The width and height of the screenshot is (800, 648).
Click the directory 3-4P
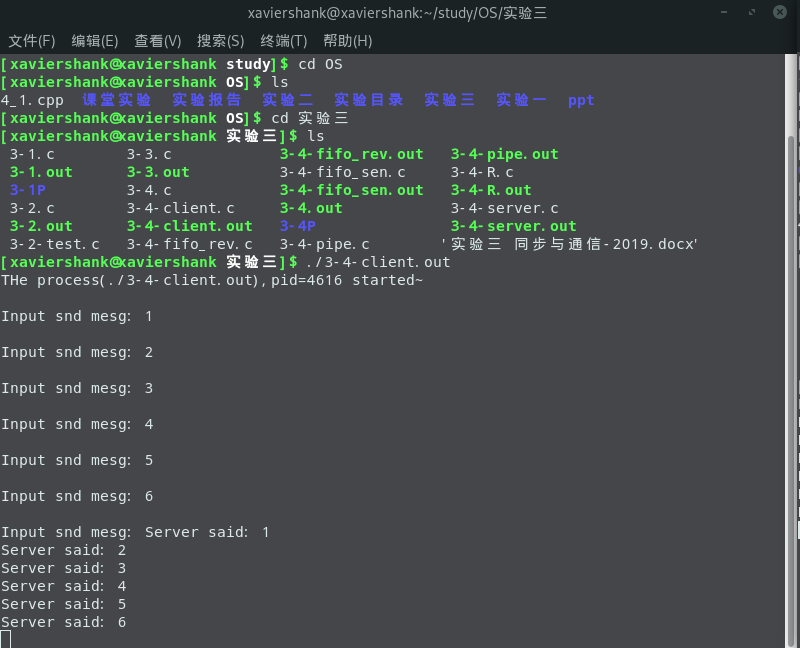298,226
